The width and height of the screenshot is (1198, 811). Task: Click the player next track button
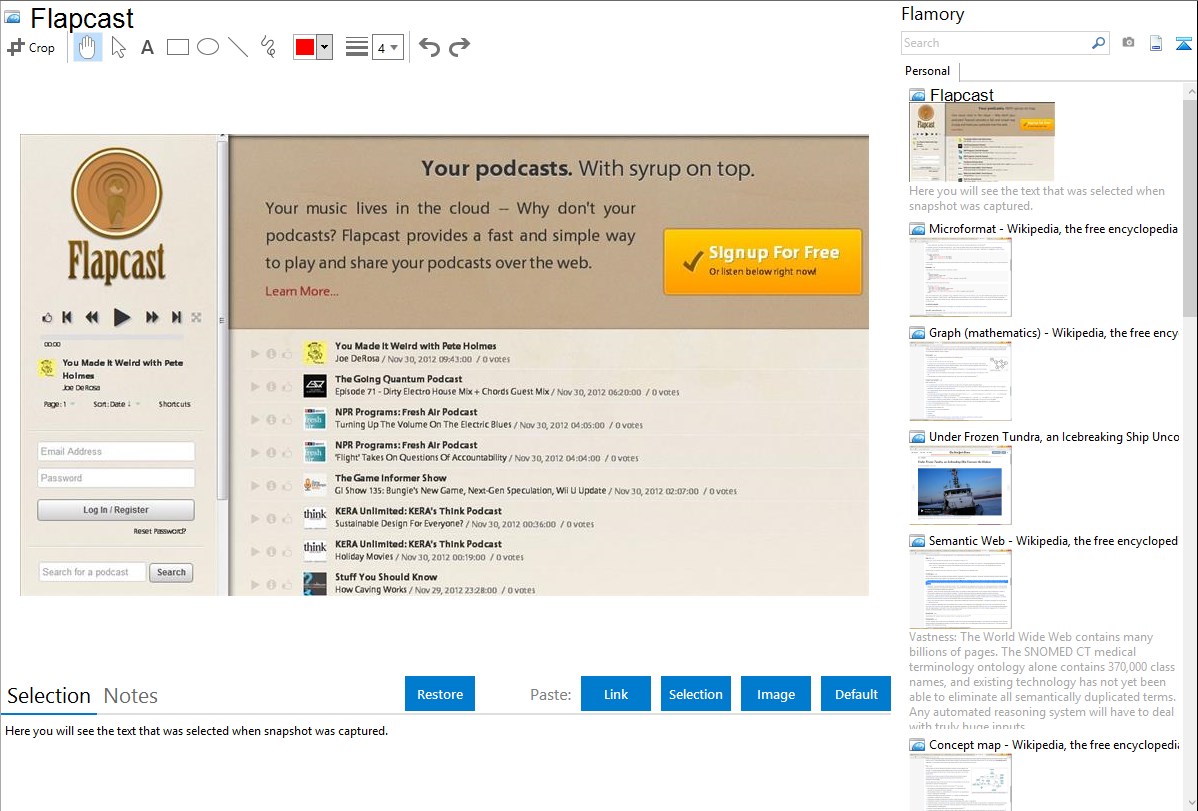[x=176, y=317]
